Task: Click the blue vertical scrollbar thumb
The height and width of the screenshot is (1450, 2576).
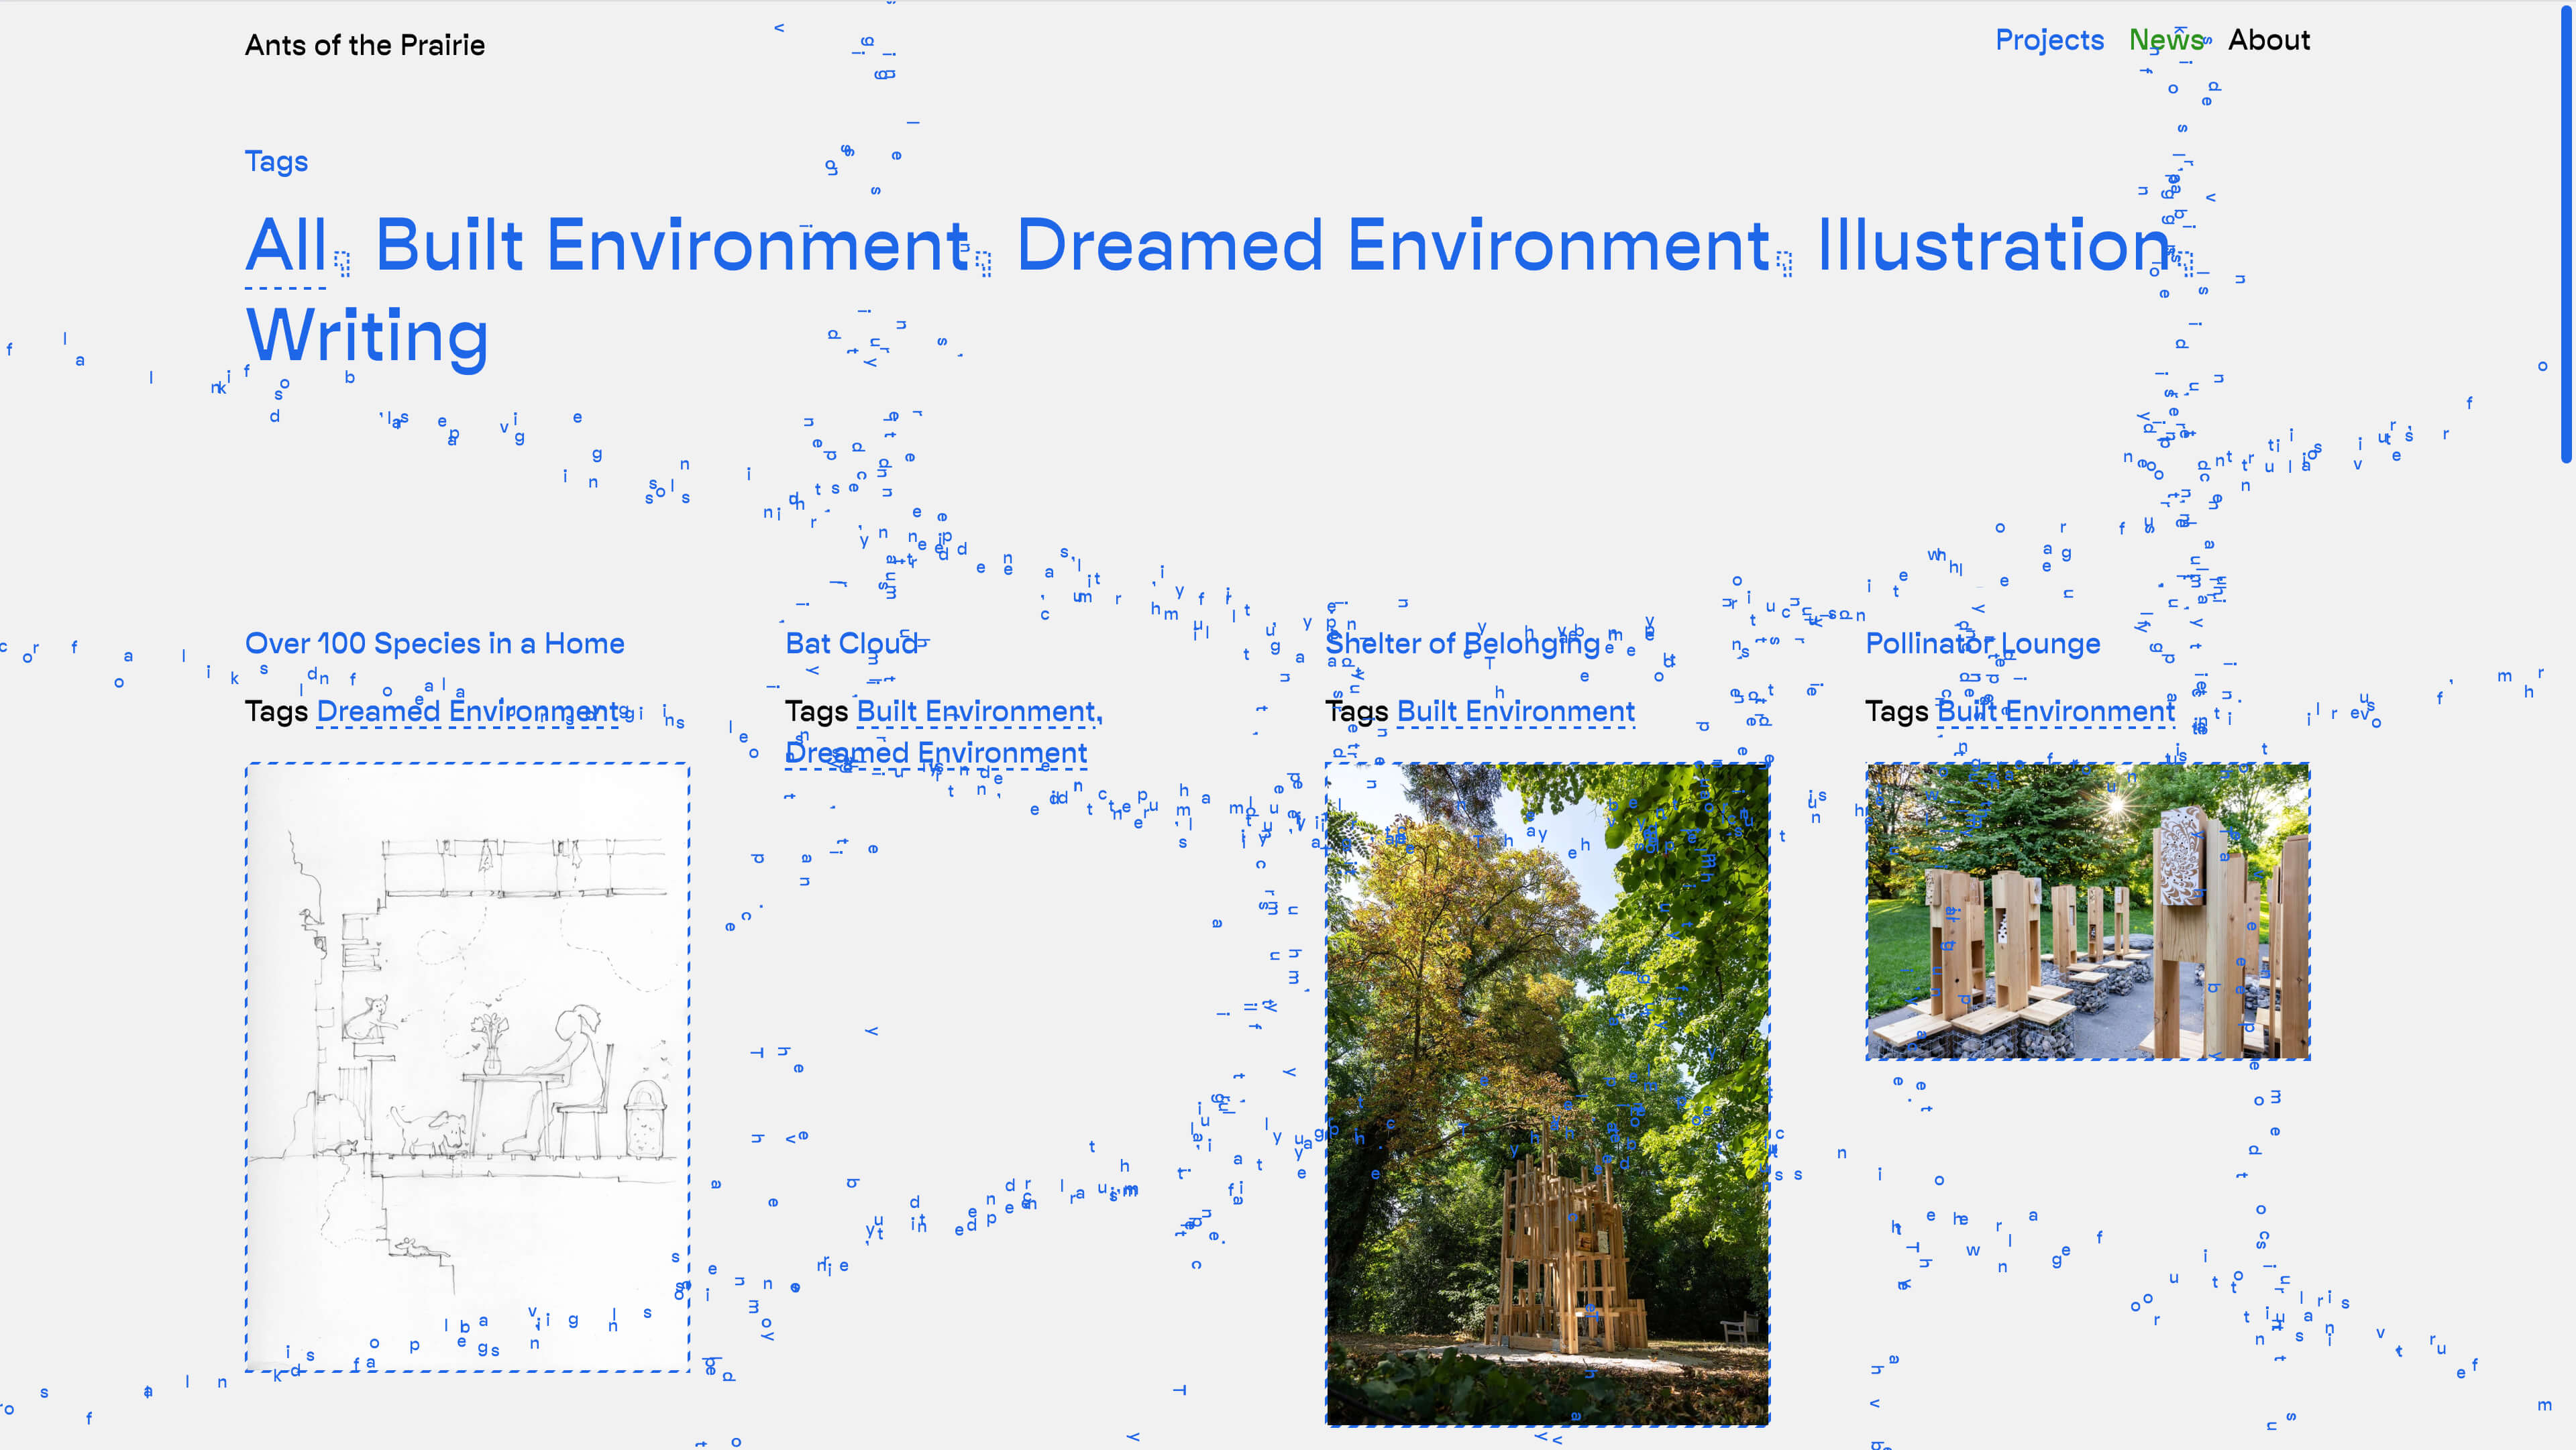Action: click(x=2568, y=234)
